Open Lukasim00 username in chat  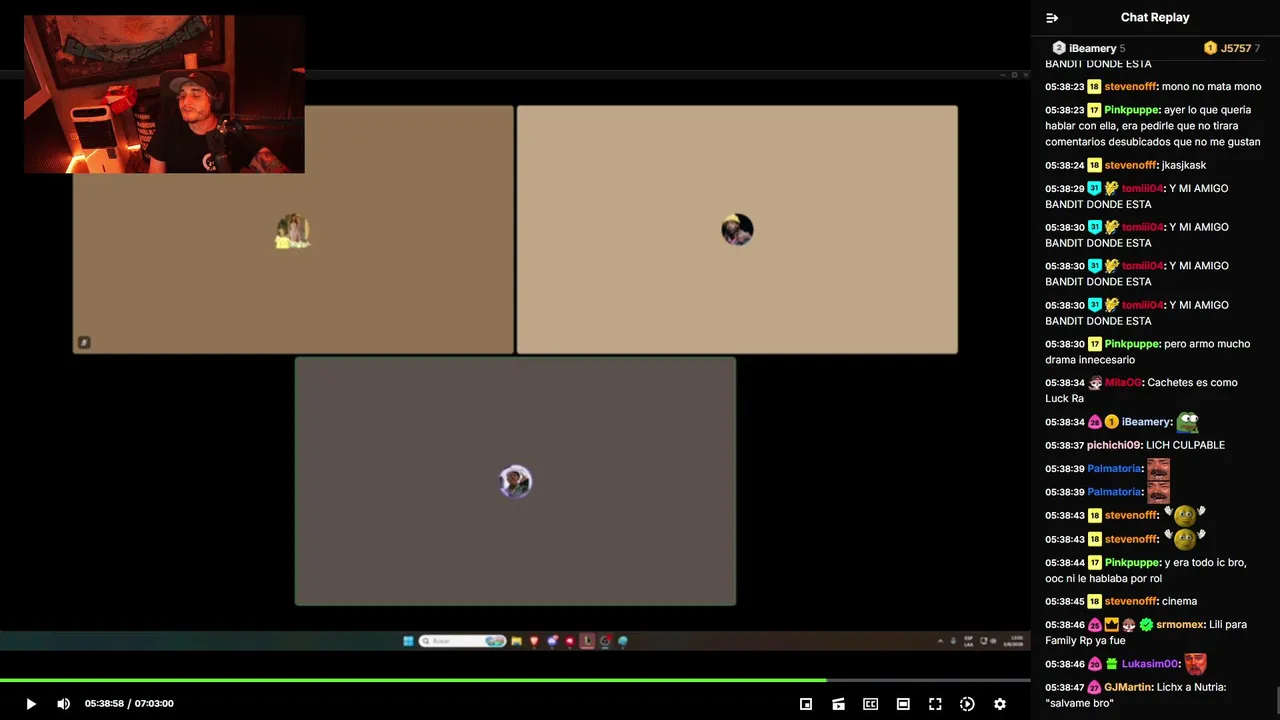click(x=1150, y=664)
